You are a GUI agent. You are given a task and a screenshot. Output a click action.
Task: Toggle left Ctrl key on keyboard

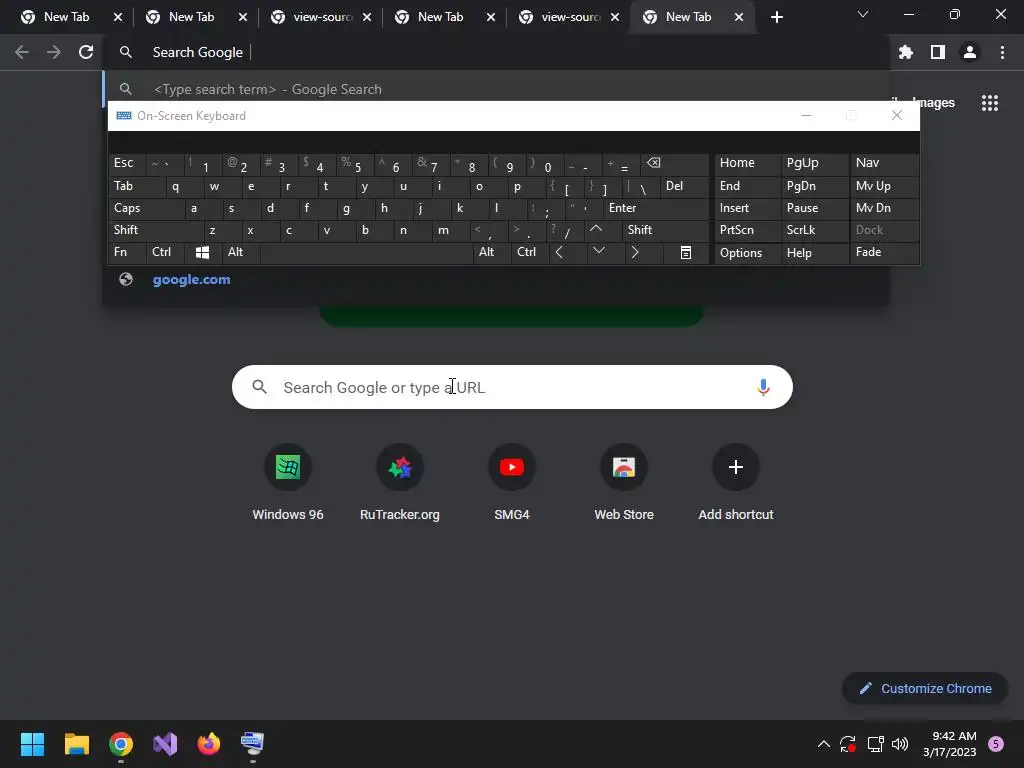165,252
